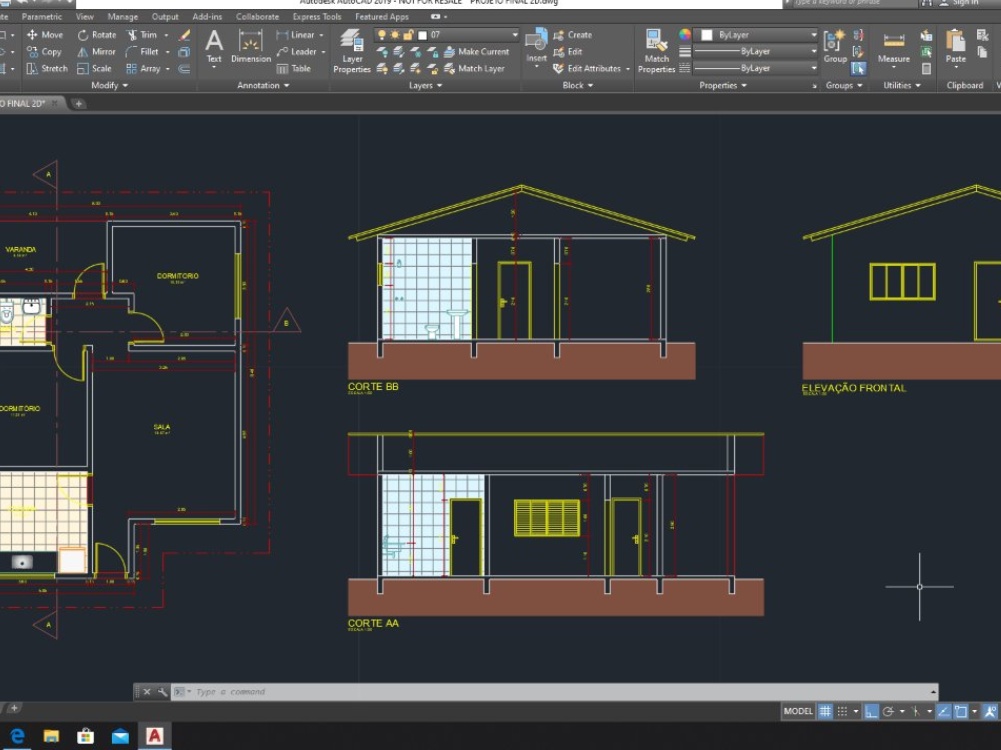Click the ByLayer color swatch in Properties
Viewport: 1001px width, 750px height.
tap(707, 33)
